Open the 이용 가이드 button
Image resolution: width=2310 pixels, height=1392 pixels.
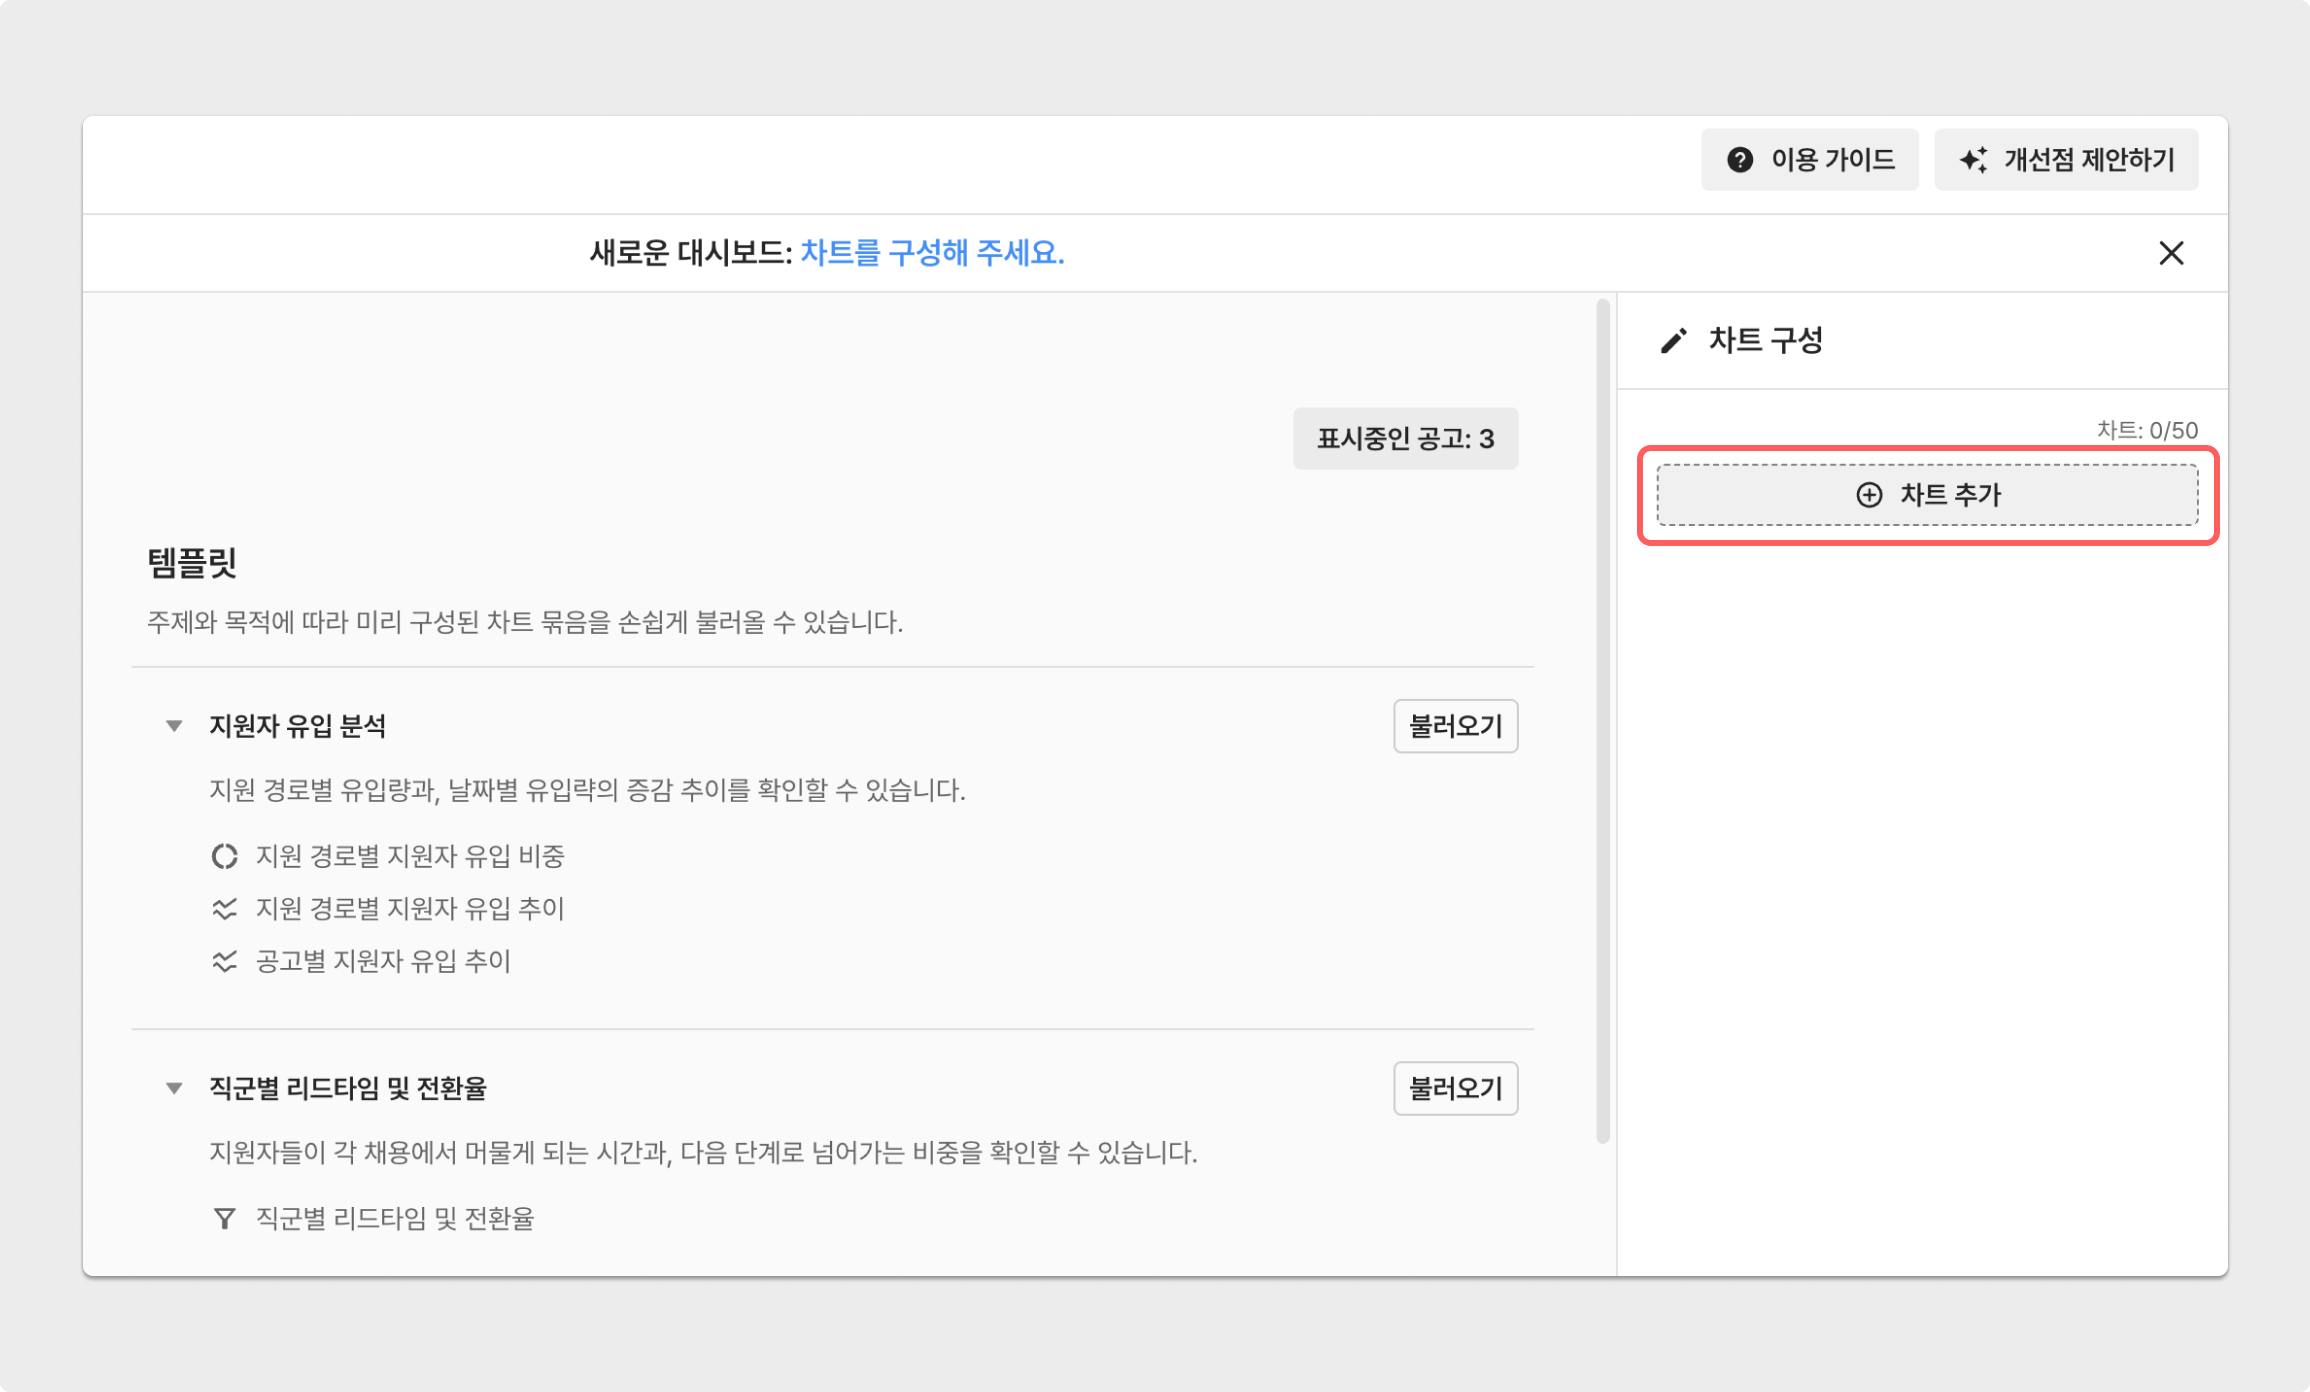pos(1810,160)
